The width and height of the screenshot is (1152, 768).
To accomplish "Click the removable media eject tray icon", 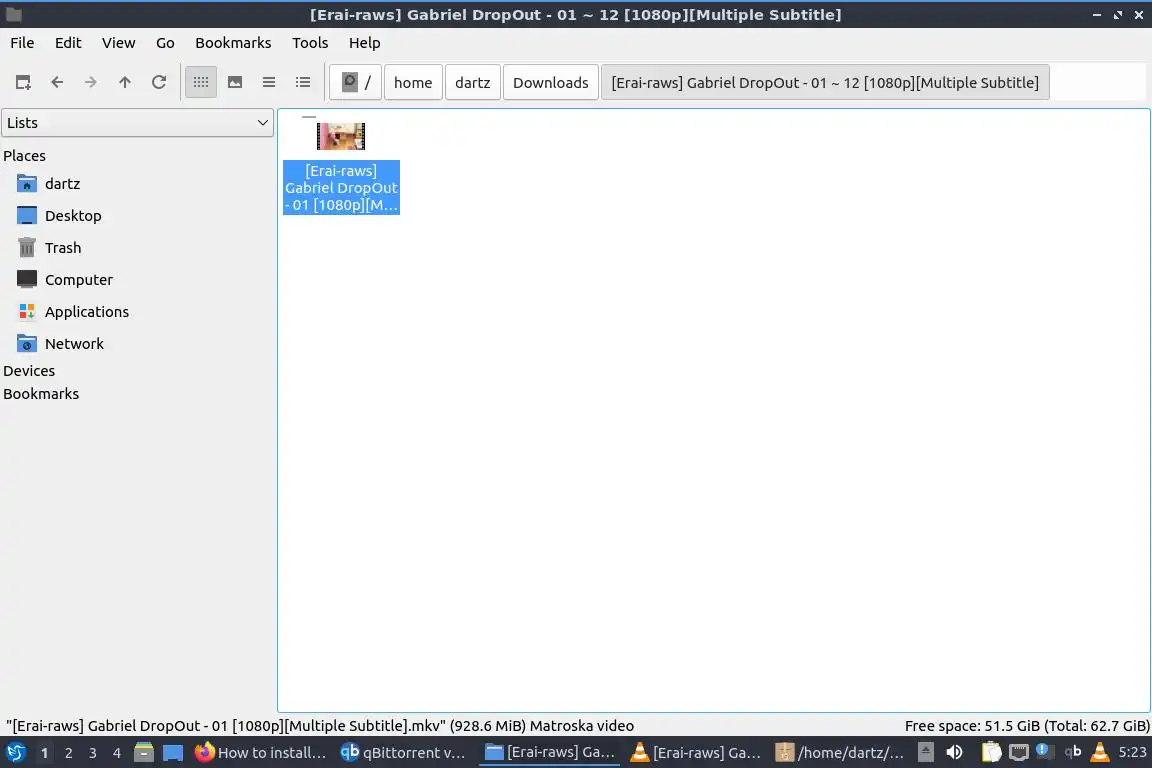I will [926, 753].
